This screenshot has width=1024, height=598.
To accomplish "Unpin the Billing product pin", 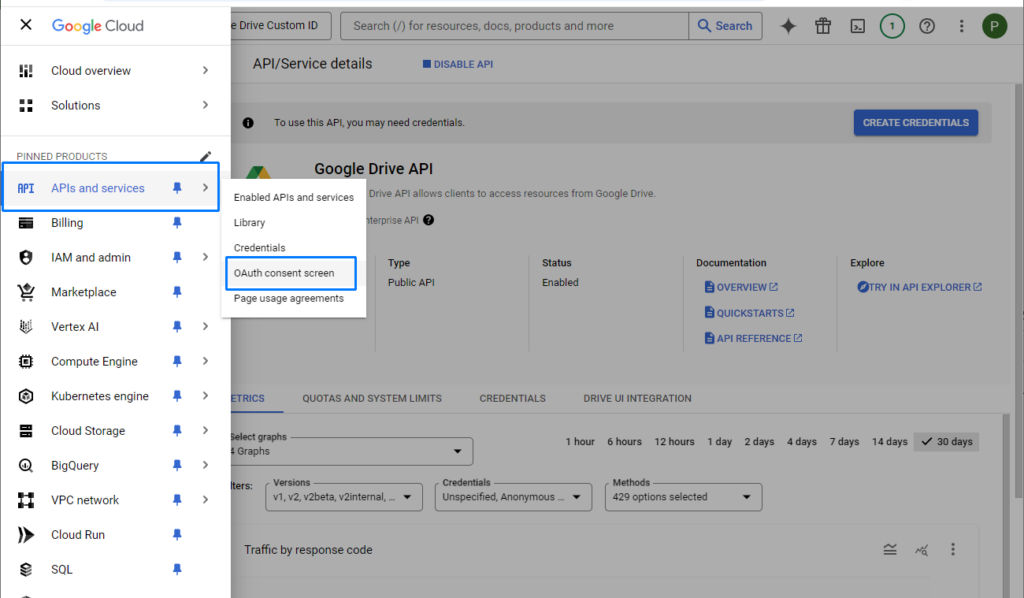I will click(177, 223).
